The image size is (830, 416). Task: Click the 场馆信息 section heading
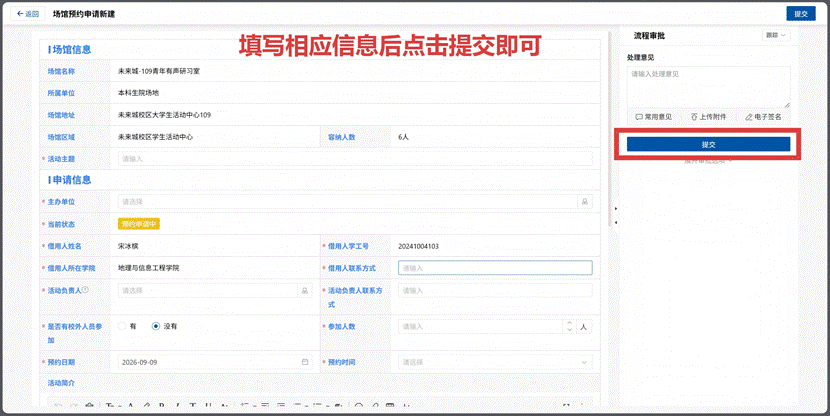70,50
